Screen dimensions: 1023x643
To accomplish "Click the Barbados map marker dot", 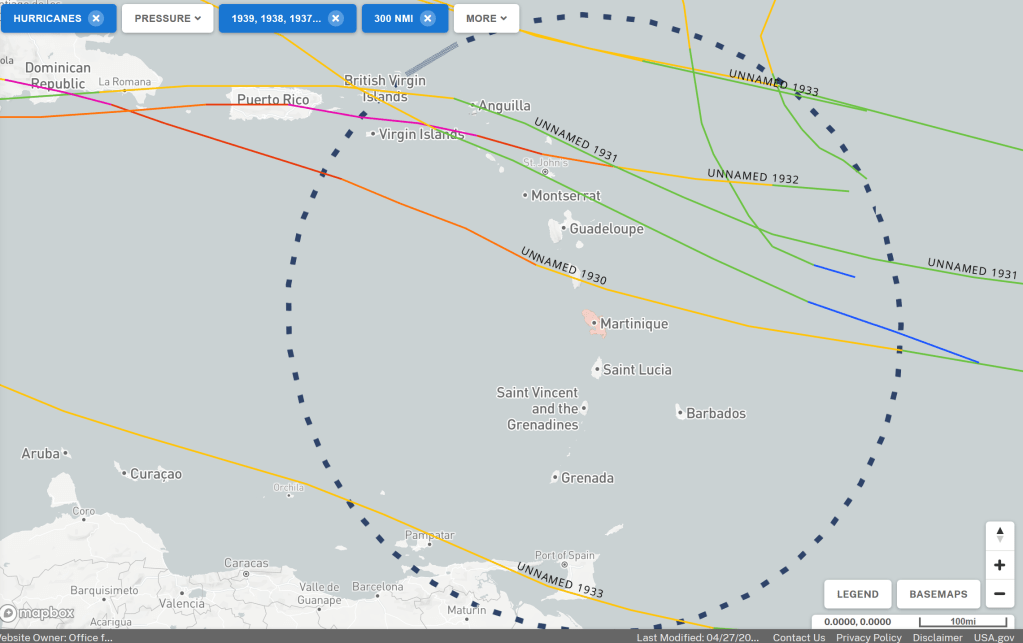I will [x=680, y=412].
